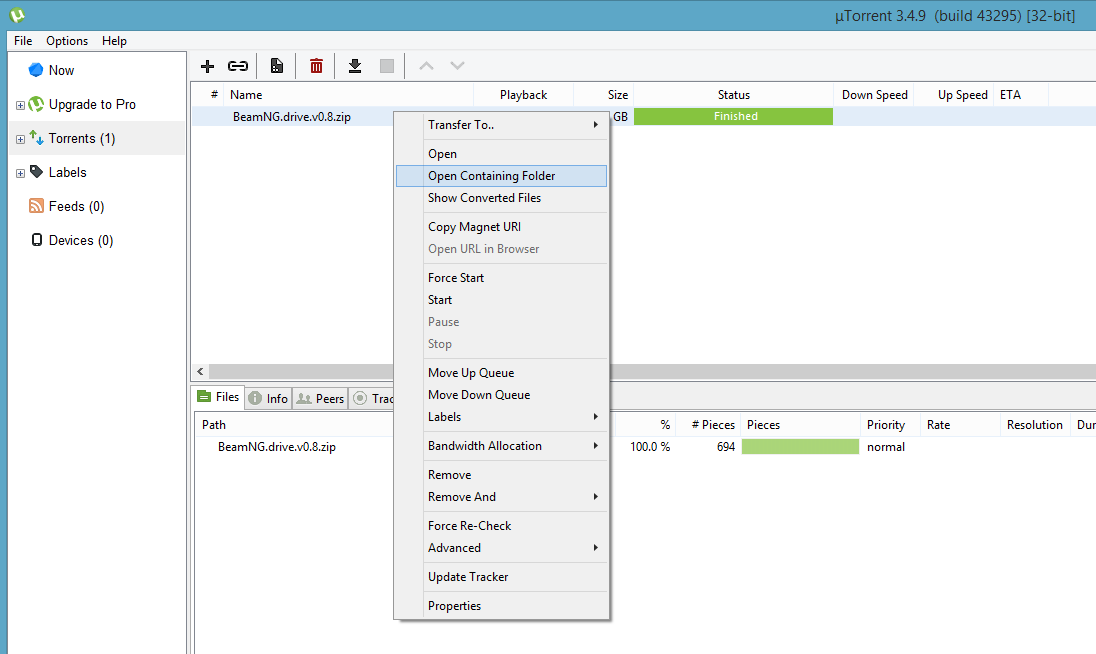This screenshot has height=654, width=1096.
Task: Click Move Up Queue arrow in toolbar
Action: point(426,66)
